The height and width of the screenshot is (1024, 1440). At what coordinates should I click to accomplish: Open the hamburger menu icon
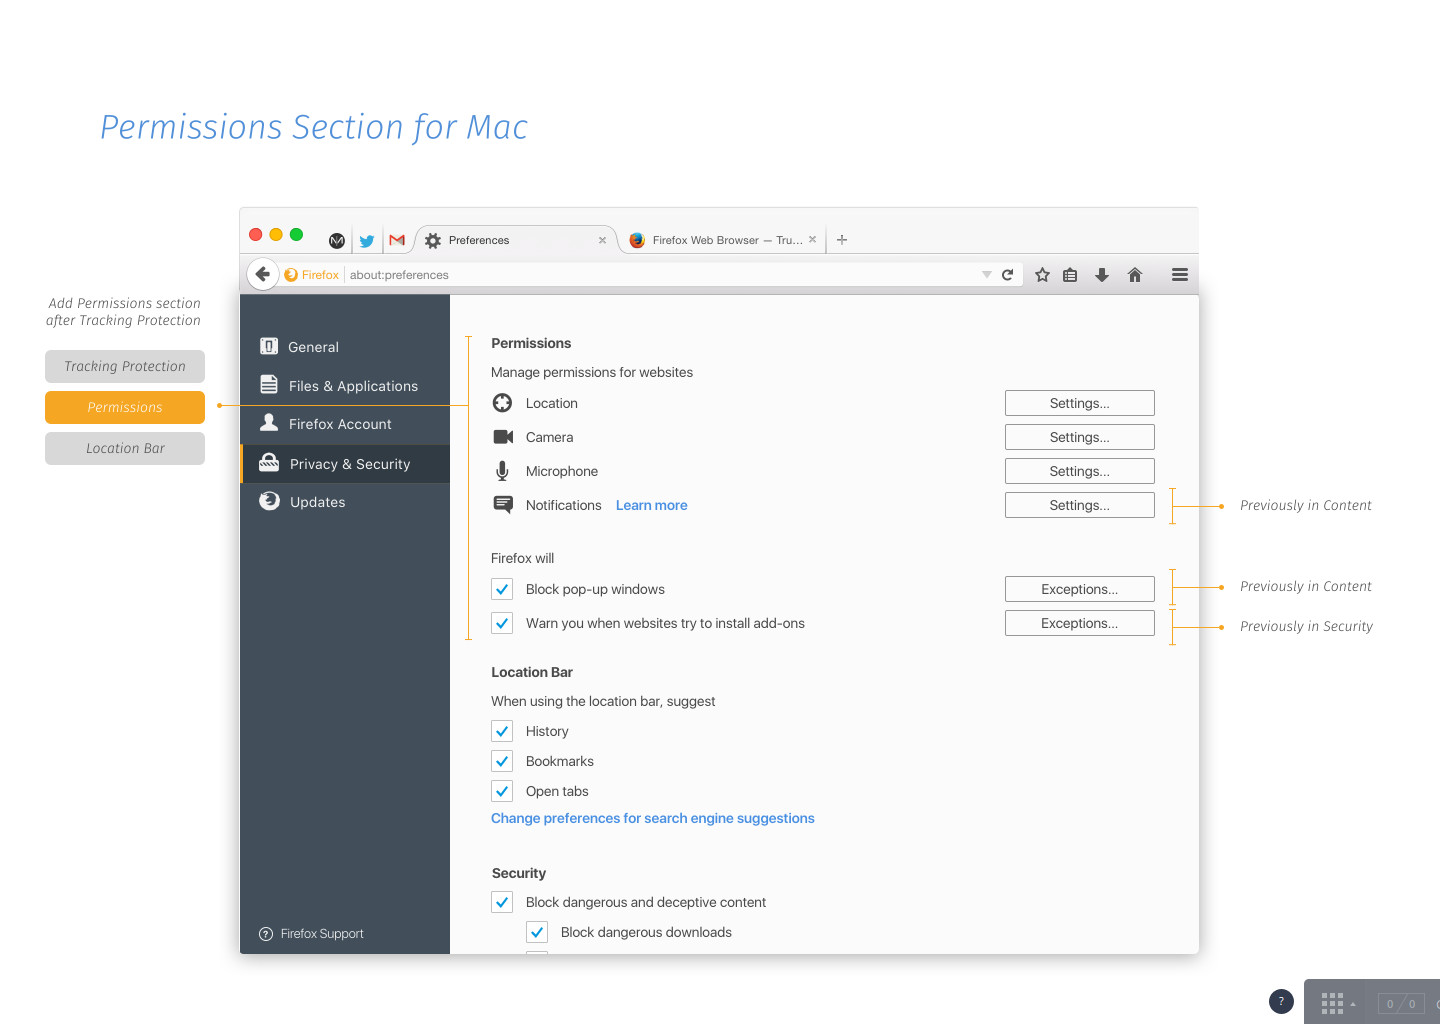click(x=1180, y=275)
